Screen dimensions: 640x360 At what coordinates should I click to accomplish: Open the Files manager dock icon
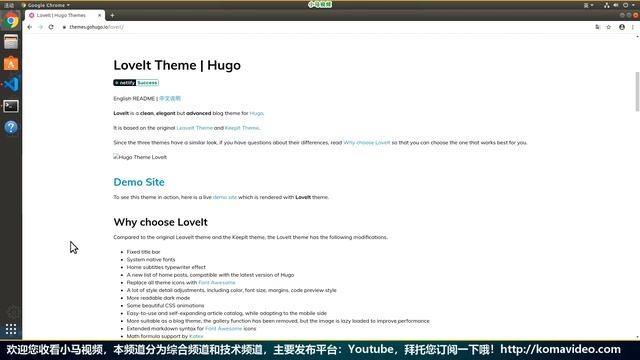tap(11, 42)
